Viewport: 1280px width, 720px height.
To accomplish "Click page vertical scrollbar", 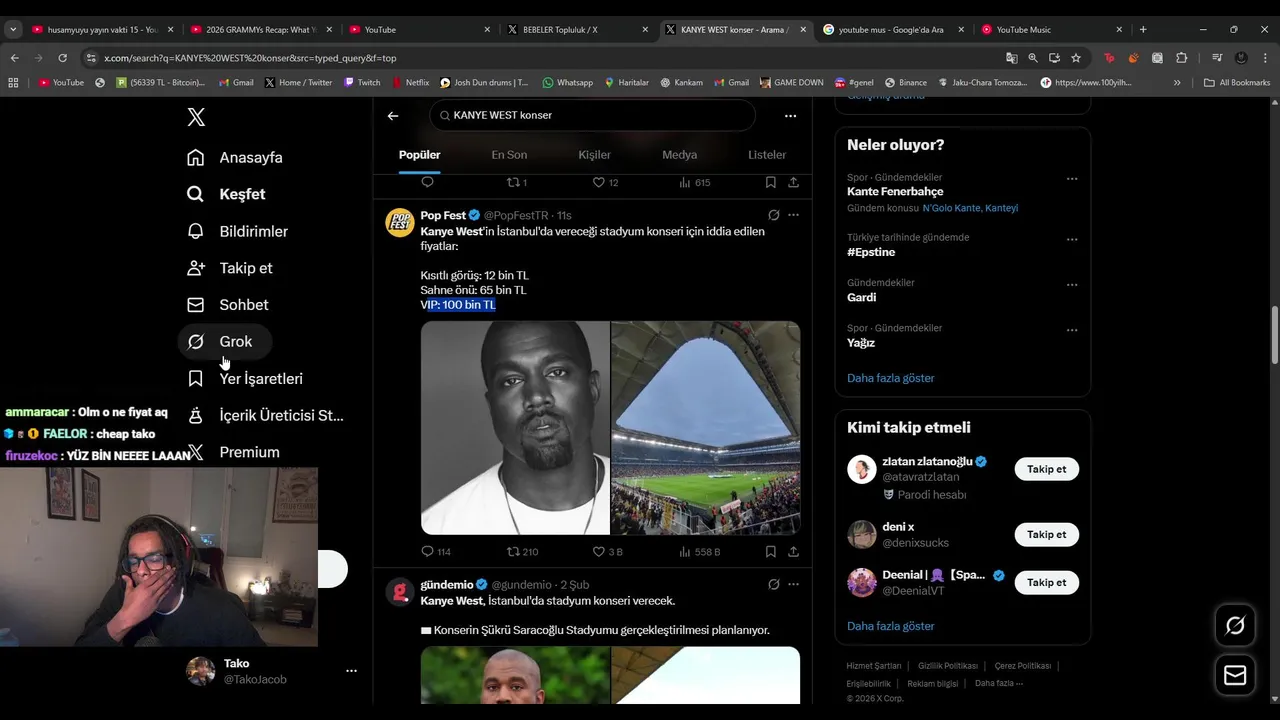I will click(1274, 336).
